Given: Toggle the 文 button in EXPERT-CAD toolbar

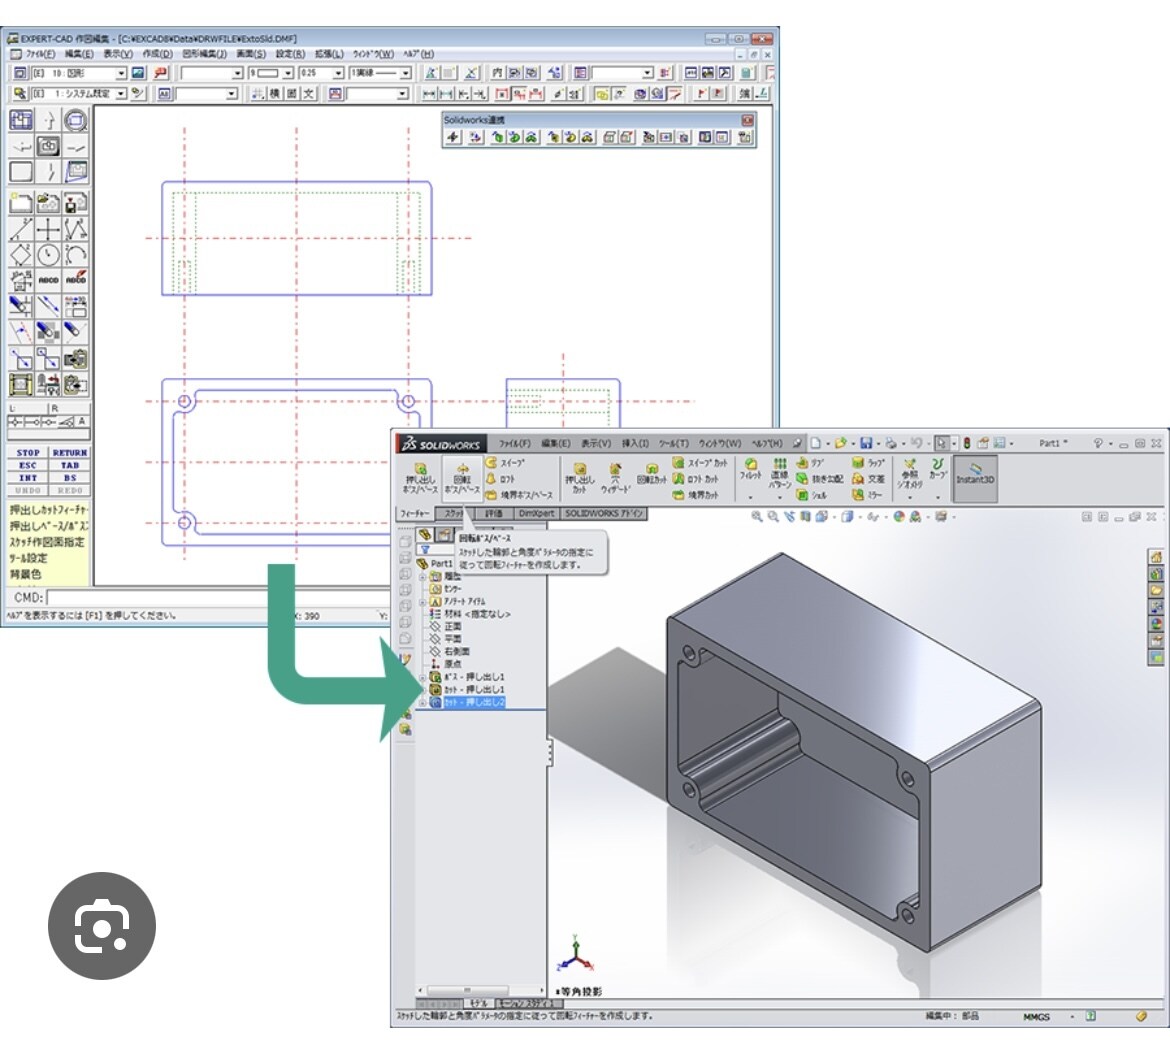Looking at the screenshot, I should click(309, 94).
